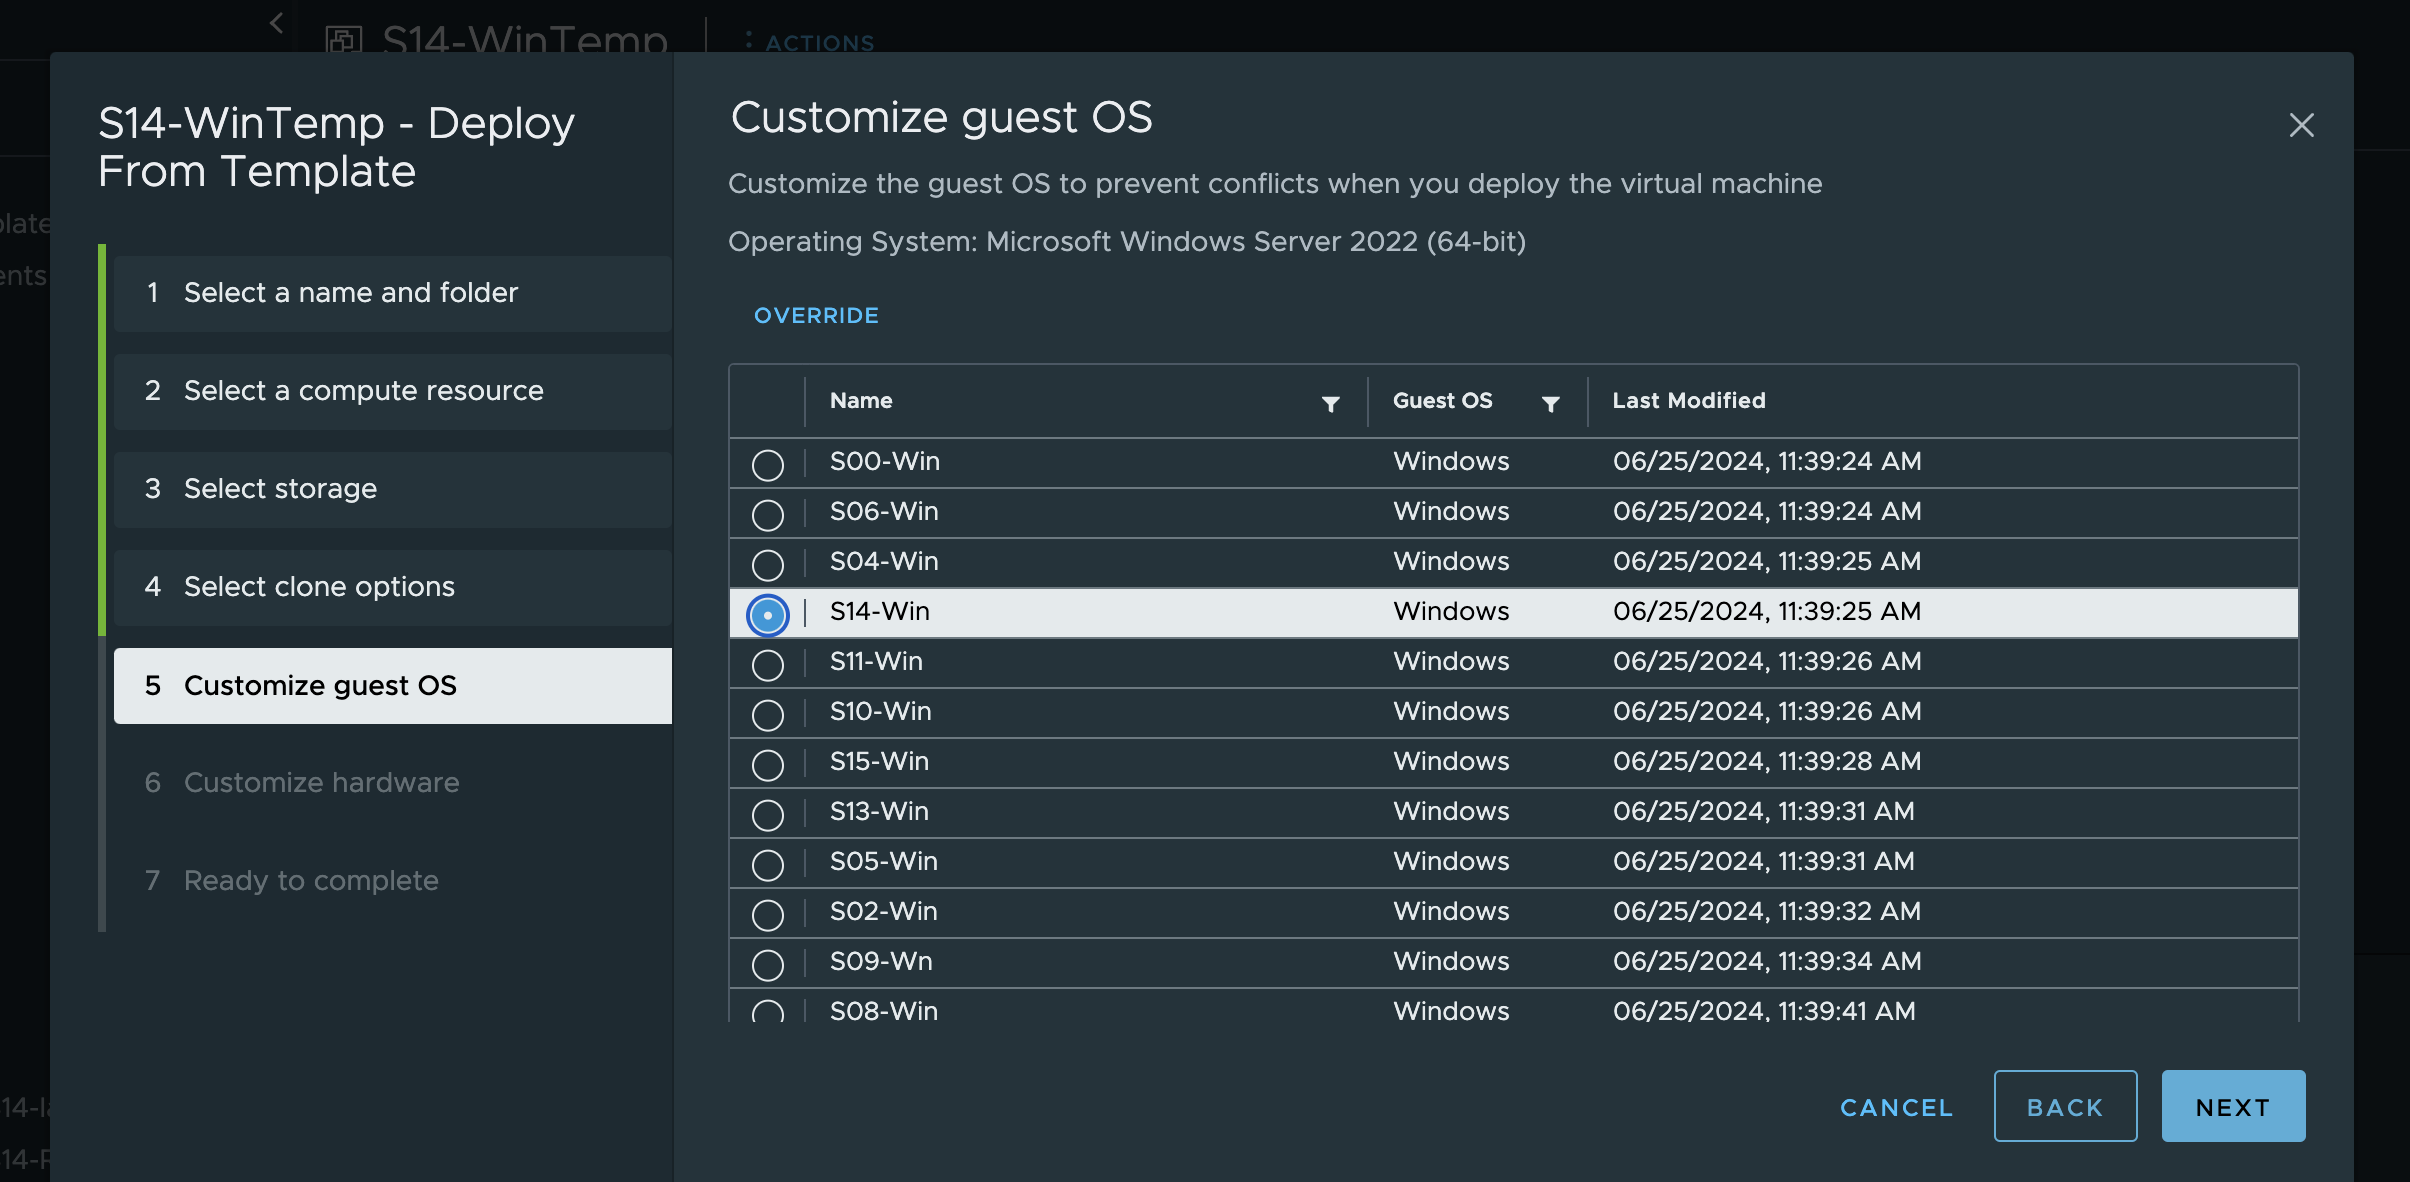Select the S00-Win radio button
Screen dimensions: 2410x1182
767,465
